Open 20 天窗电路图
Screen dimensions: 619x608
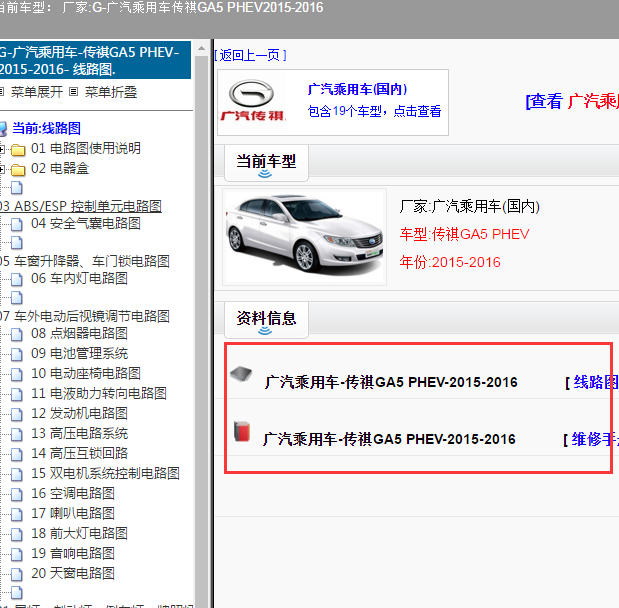pyautogui.click(x=73, y=573)
